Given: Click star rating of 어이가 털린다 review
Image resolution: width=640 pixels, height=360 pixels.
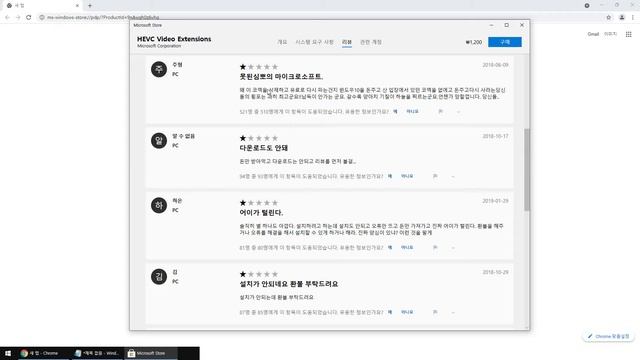Looking at the screenshot, I should (259, 202).
